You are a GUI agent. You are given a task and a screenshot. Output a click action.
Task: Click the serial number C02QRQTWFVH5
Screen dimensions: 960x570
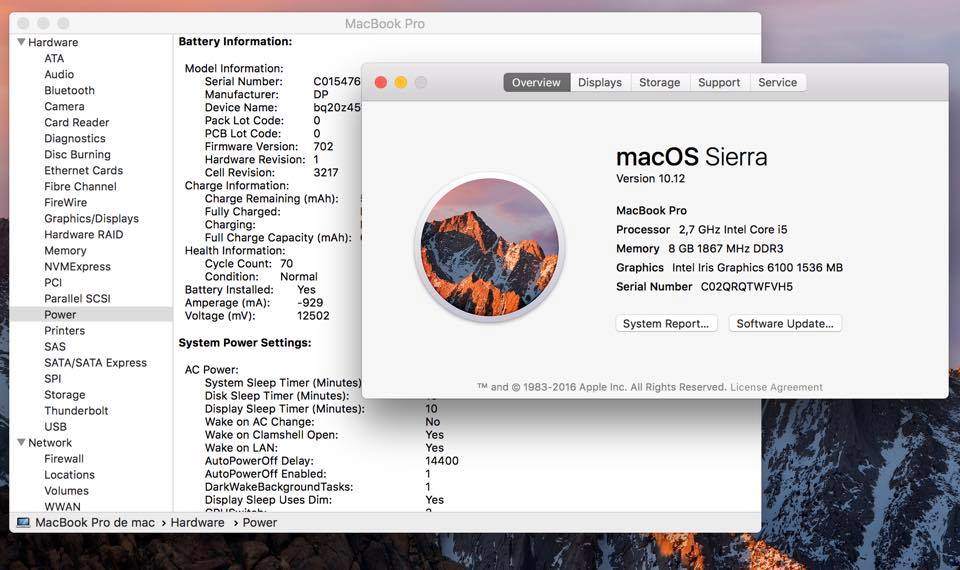(746, 287)
